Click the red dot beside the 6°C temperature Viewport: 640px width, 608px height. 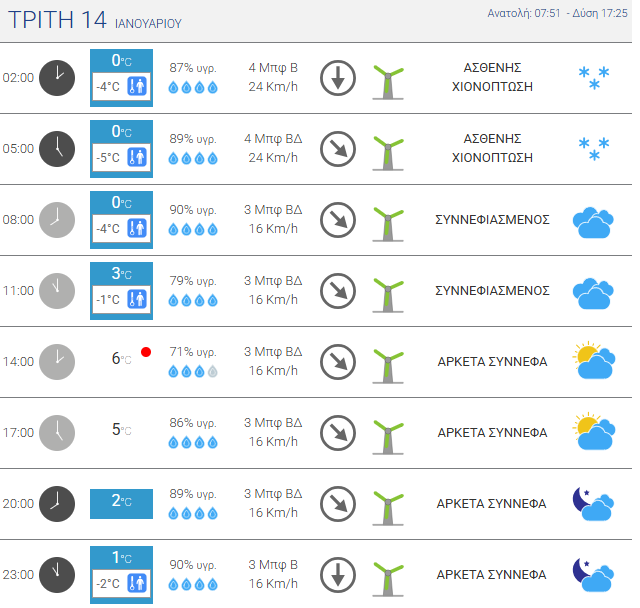[x=146, y=352]
